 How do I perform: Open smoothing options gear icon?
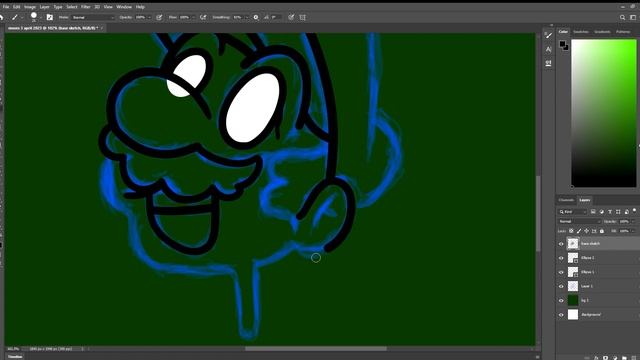256,18
